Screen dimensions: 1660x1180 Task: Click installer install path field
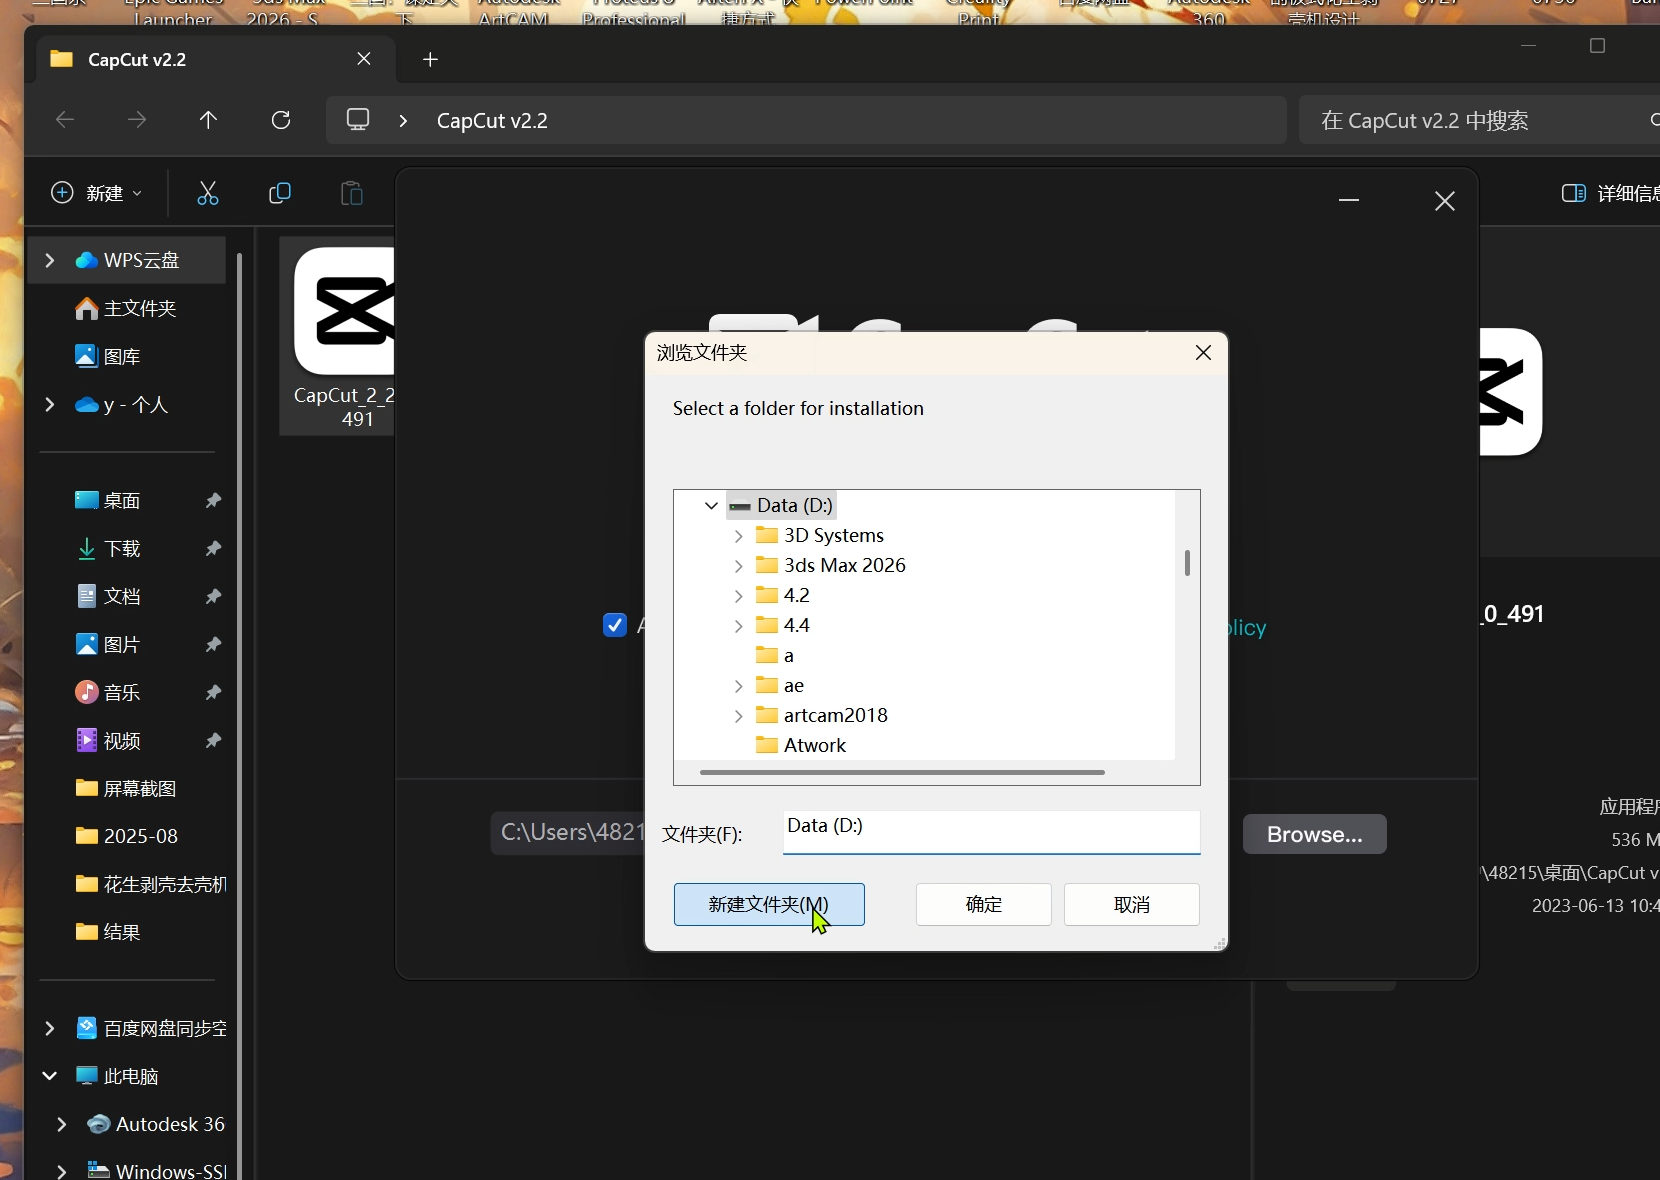(568, 832)
